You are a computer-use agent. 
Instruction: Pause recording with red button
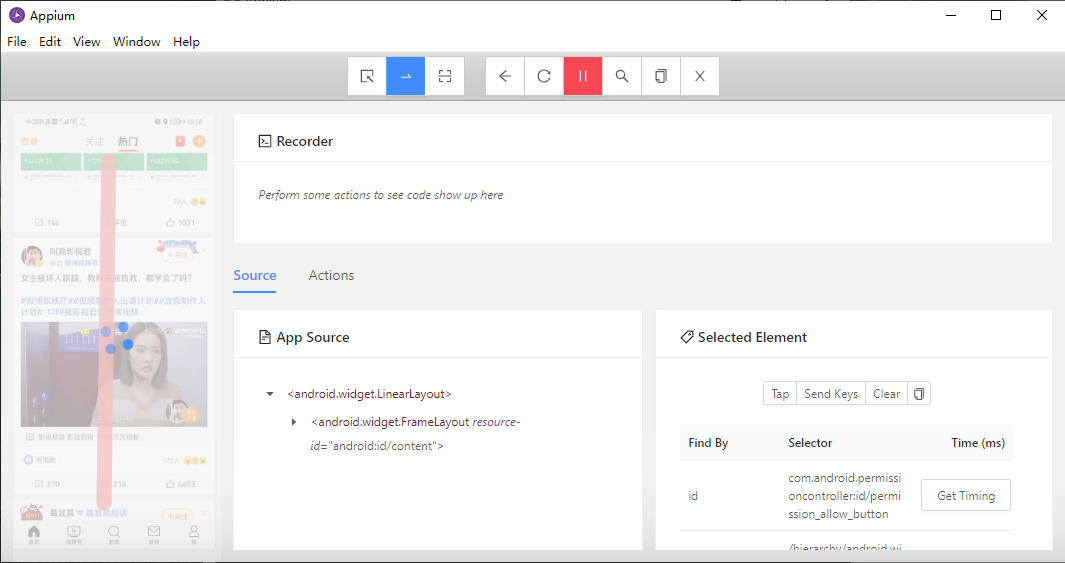click(583, 76)
